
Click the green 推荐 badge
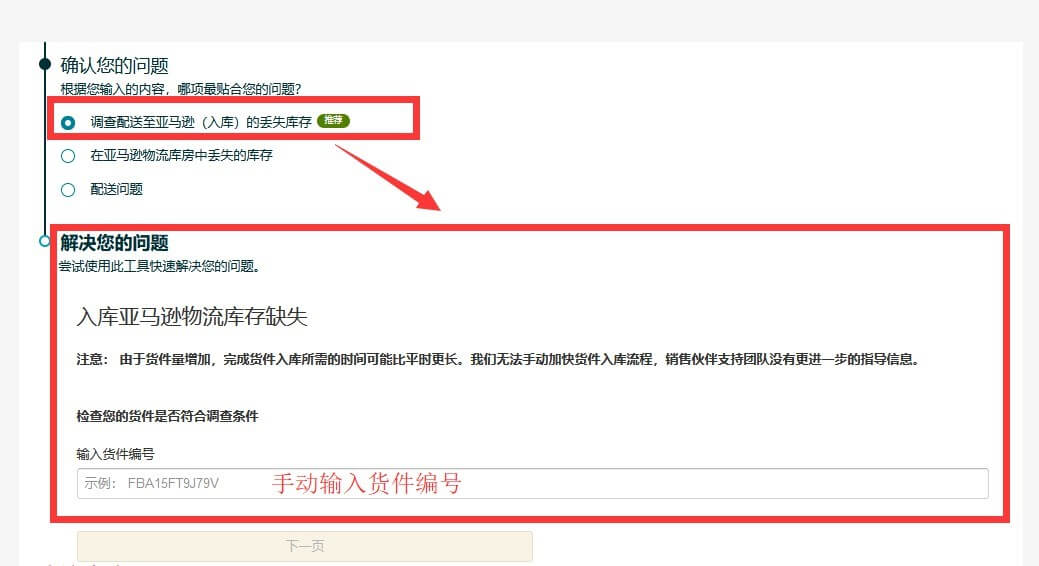[x=333, y=121]
